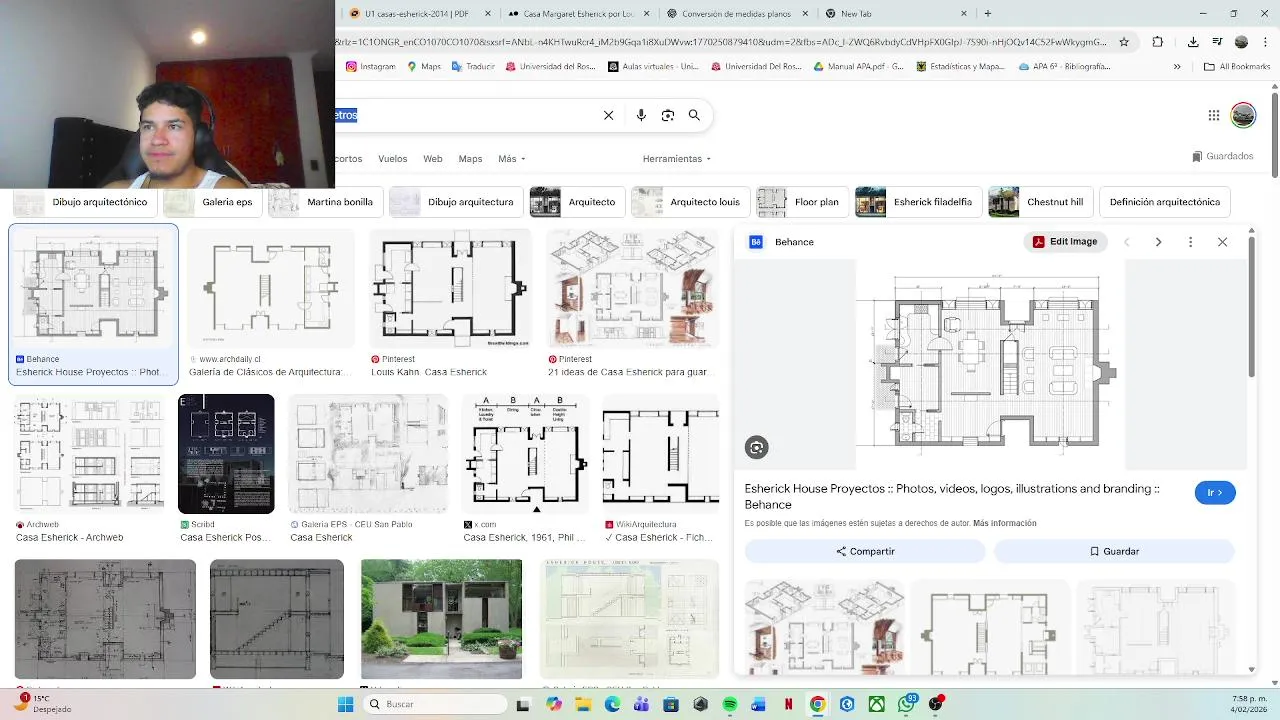Viewport: 1280px width, 720px height.
Task: Filter by Chestnut hill chip
Action: 1038,202
